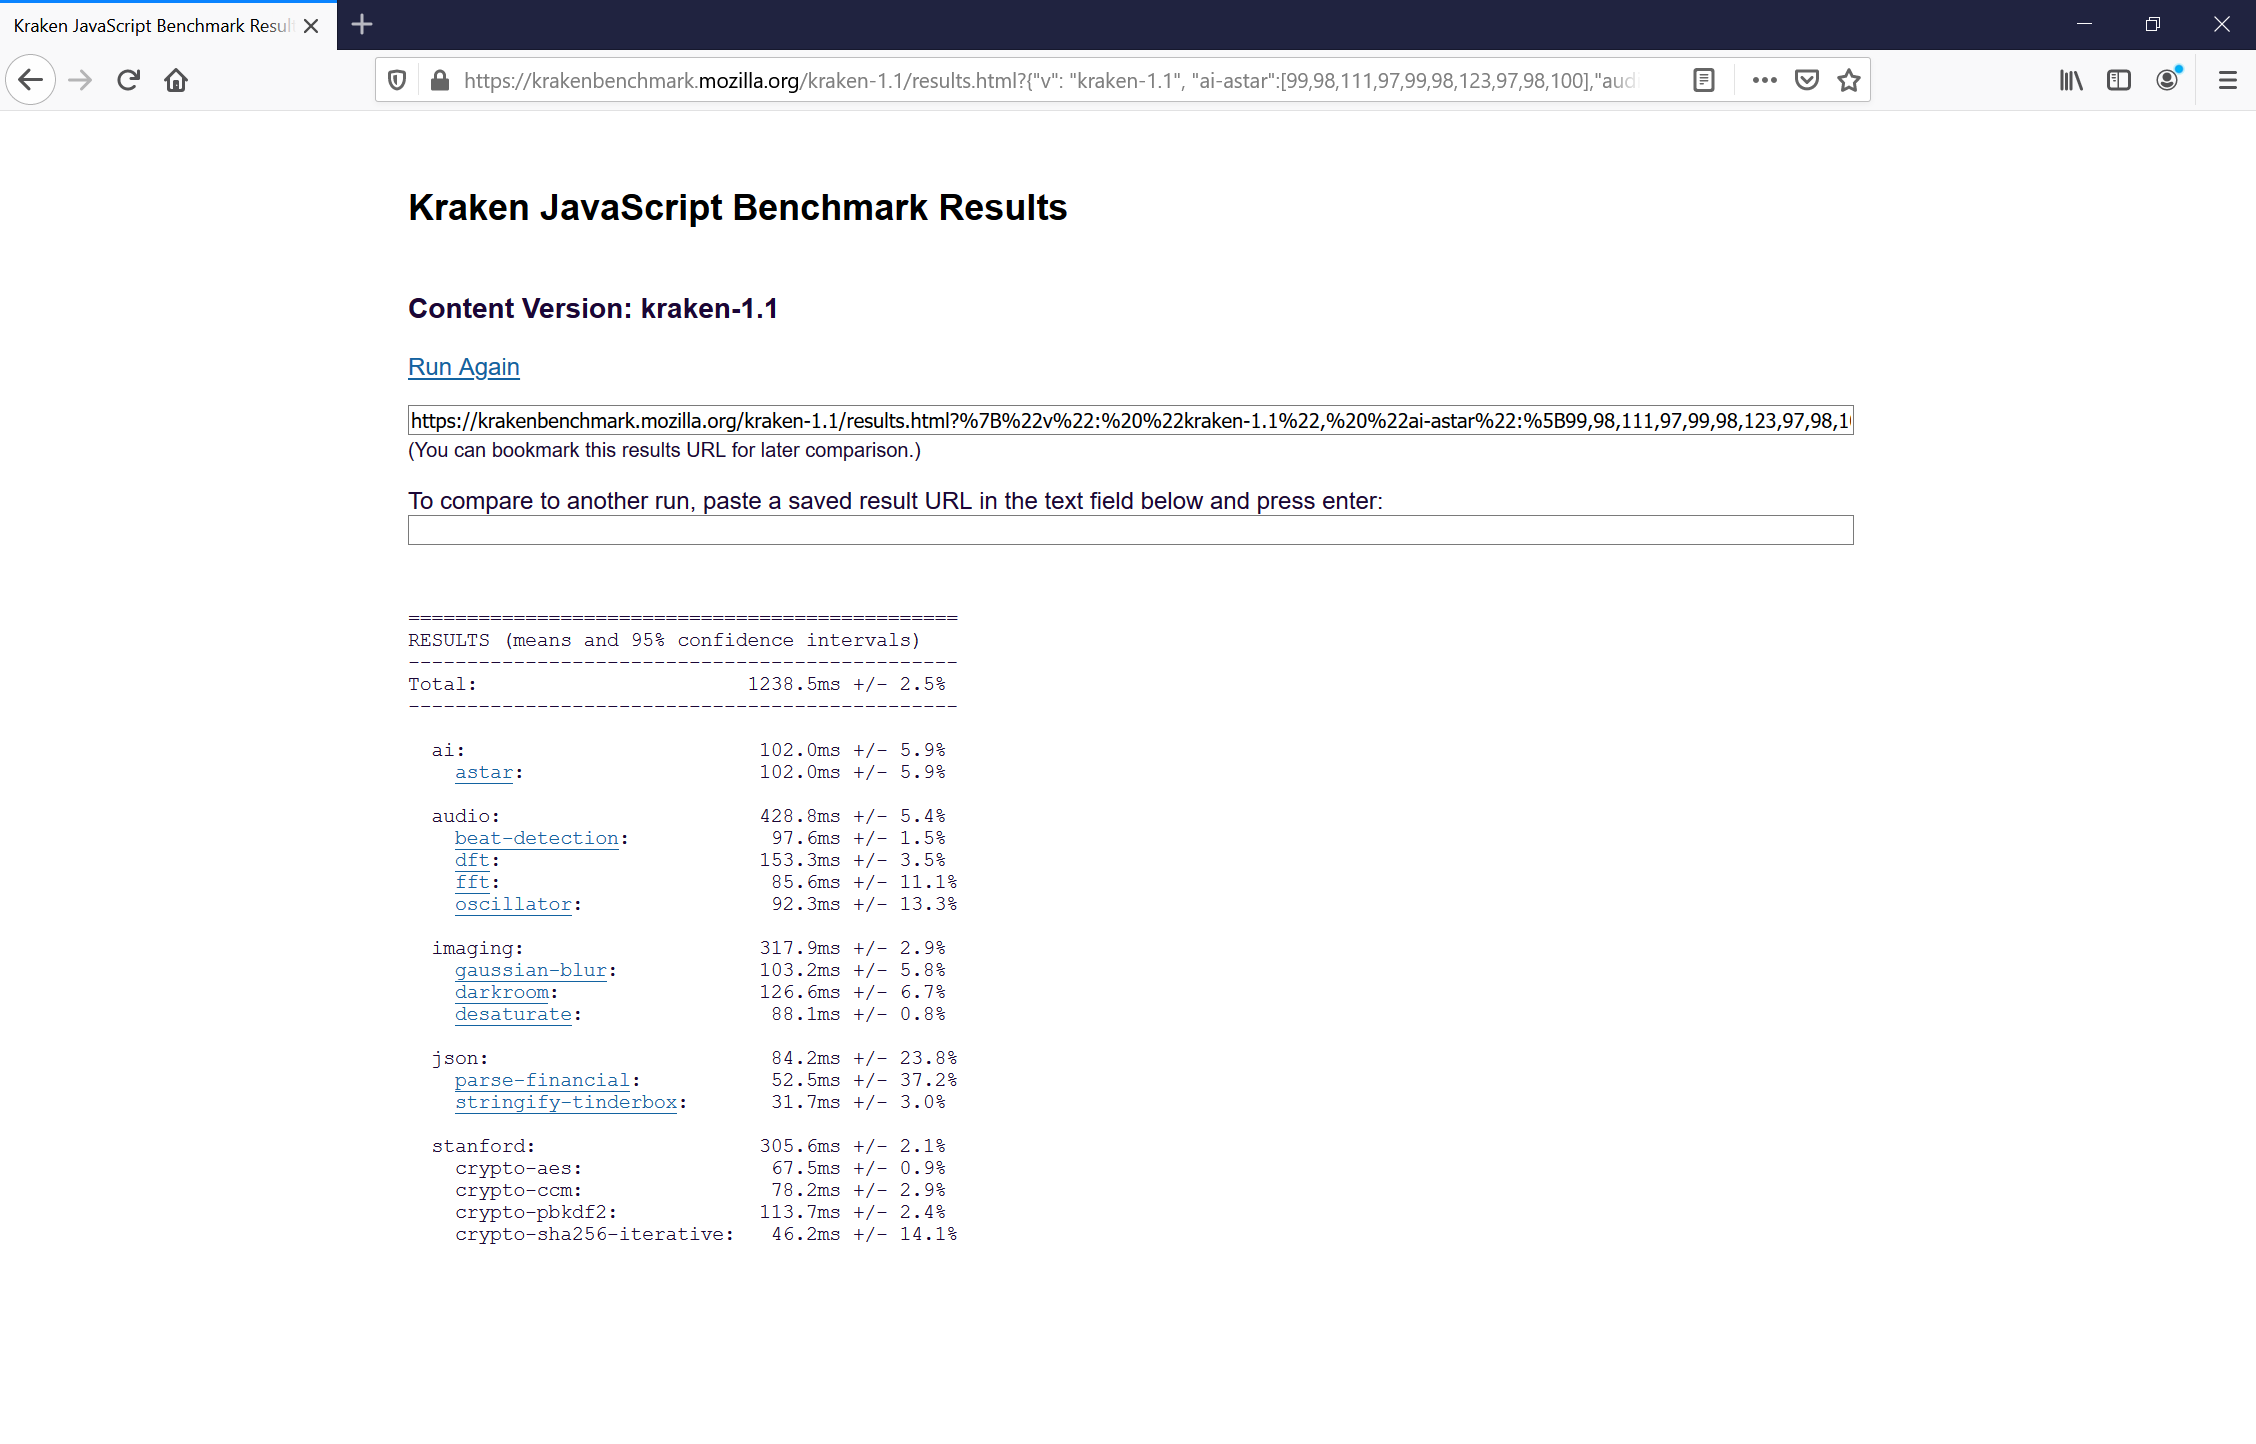The image size is (2256, 1444).
Task: Close the Kraken Benchmark tab
Action: (x=311, y=26)
